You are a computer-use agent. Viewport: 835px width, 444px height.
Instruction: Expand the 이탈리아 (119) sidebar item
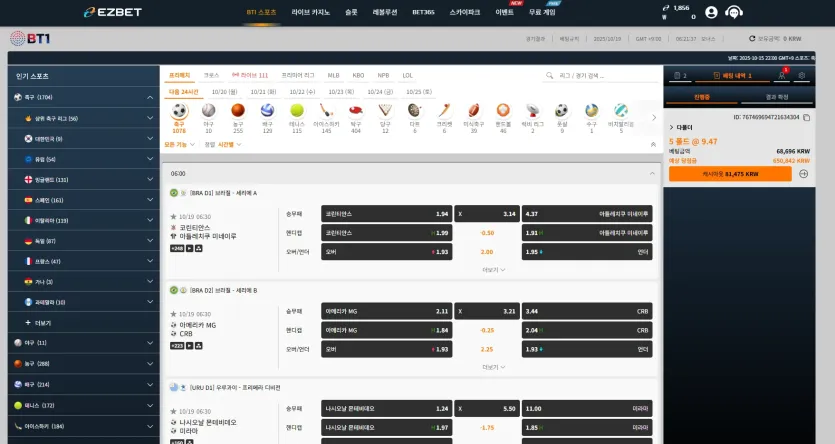tap(150, 220)
